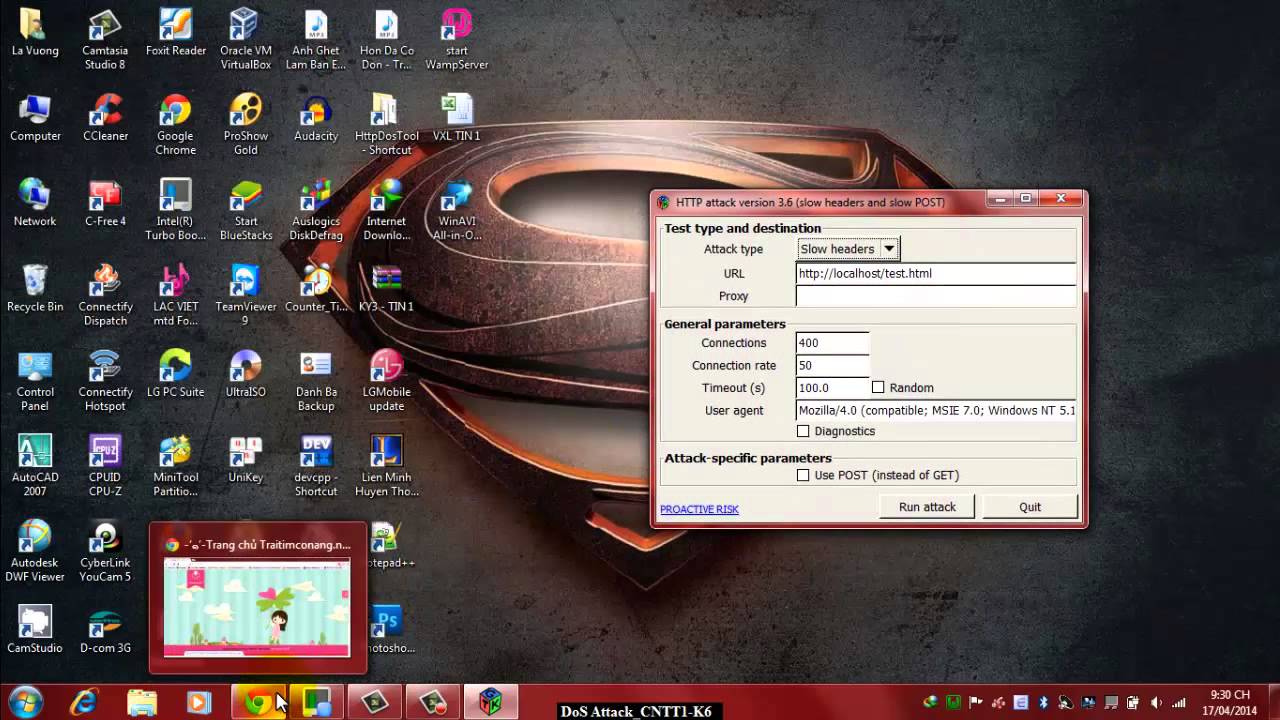This screenshot has width=1280, height=720.
Task: Select the UltraISO desktop icon
Action: click(246, 376)
